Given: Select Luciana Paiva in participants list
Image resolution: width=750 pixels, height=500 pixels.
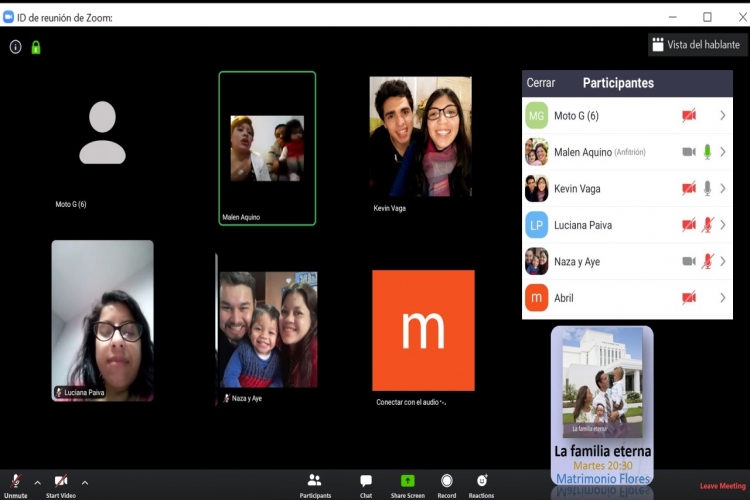Looking at the screenshot, I should click(627, 225).
